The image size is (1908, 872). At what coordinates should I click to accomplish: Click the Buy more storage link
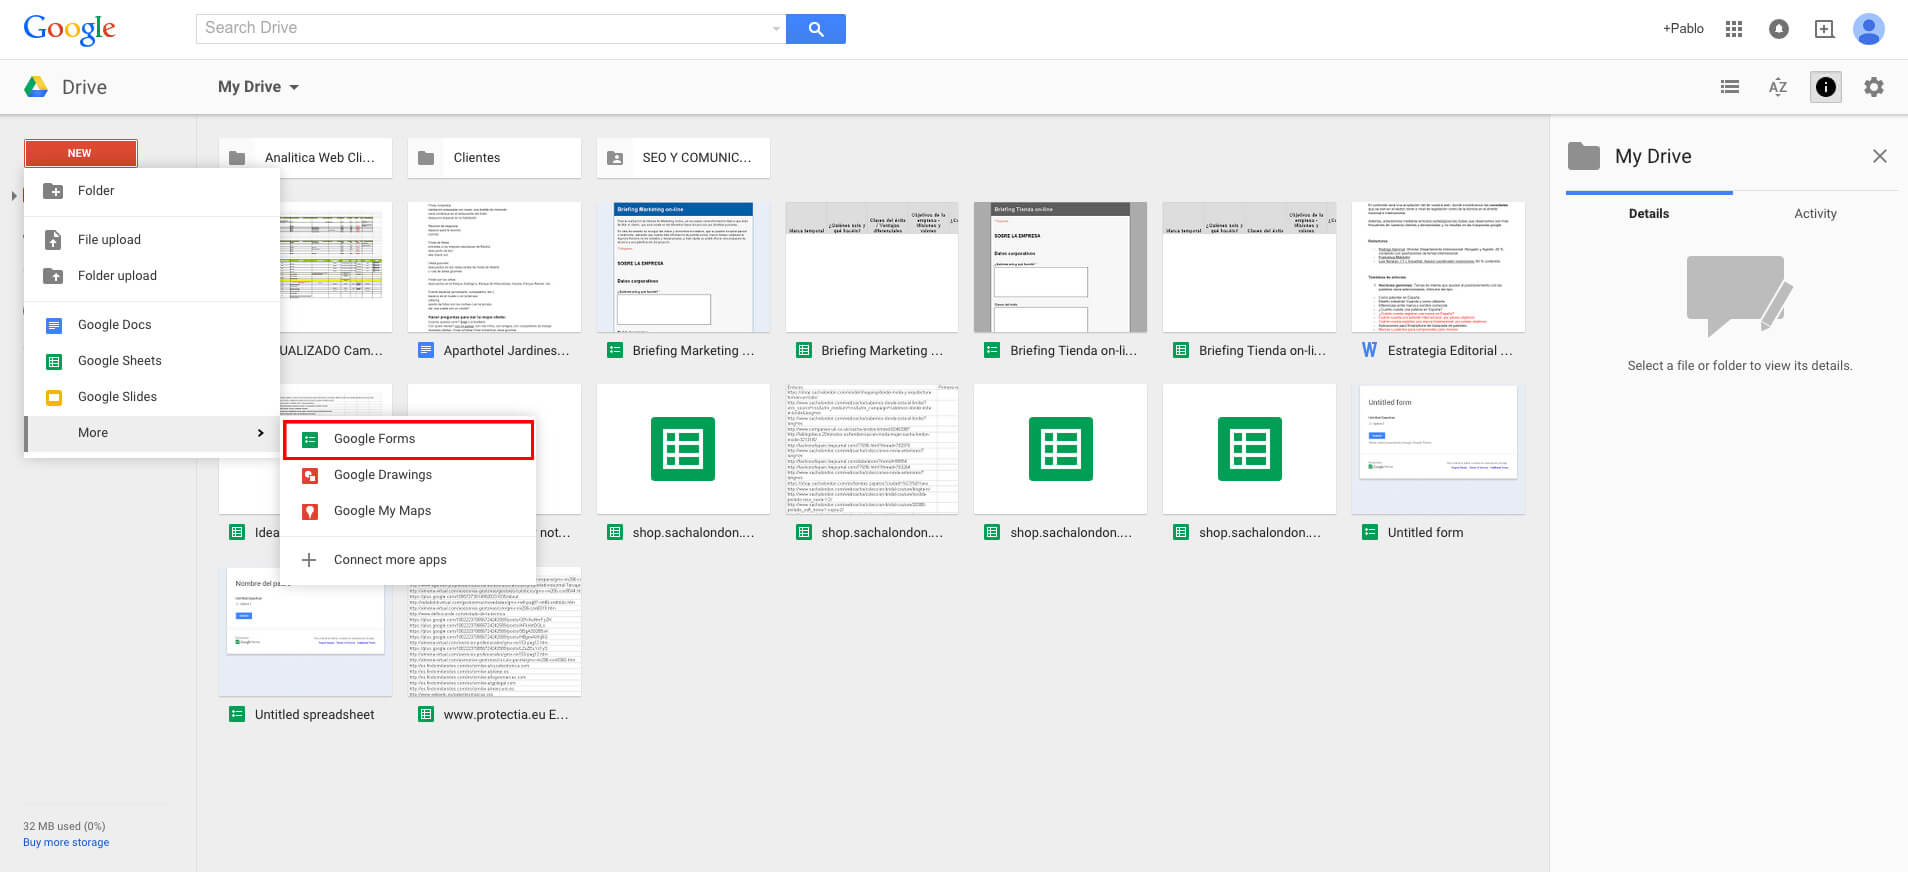66,843
